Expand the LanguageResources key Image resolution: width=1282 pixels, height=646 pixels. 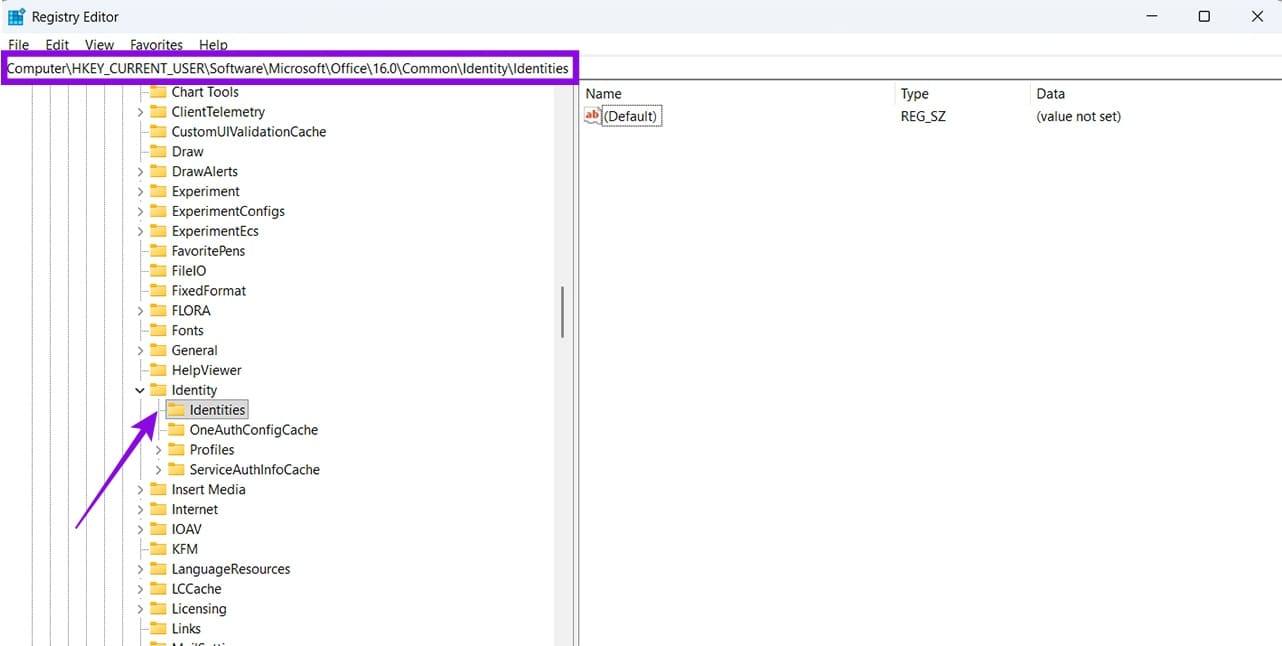pos(140,569)
